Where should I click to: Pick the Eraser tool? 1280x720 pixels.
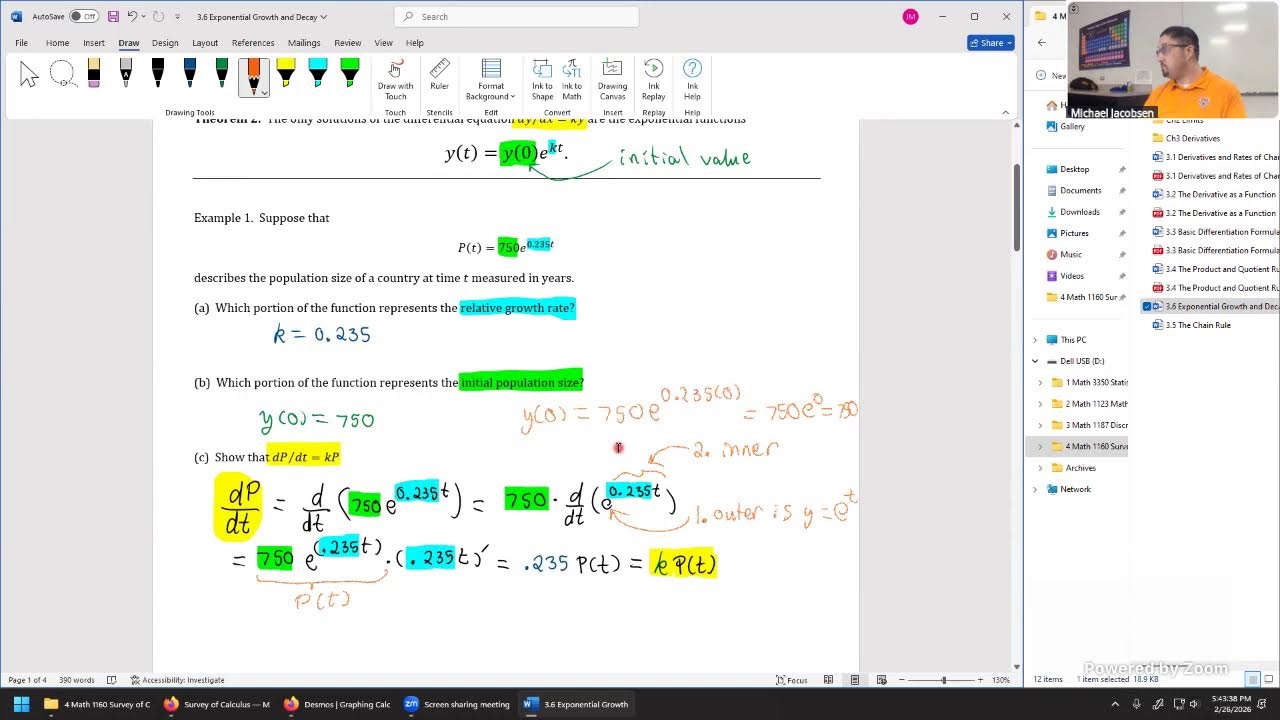click(x=94, y=75)
